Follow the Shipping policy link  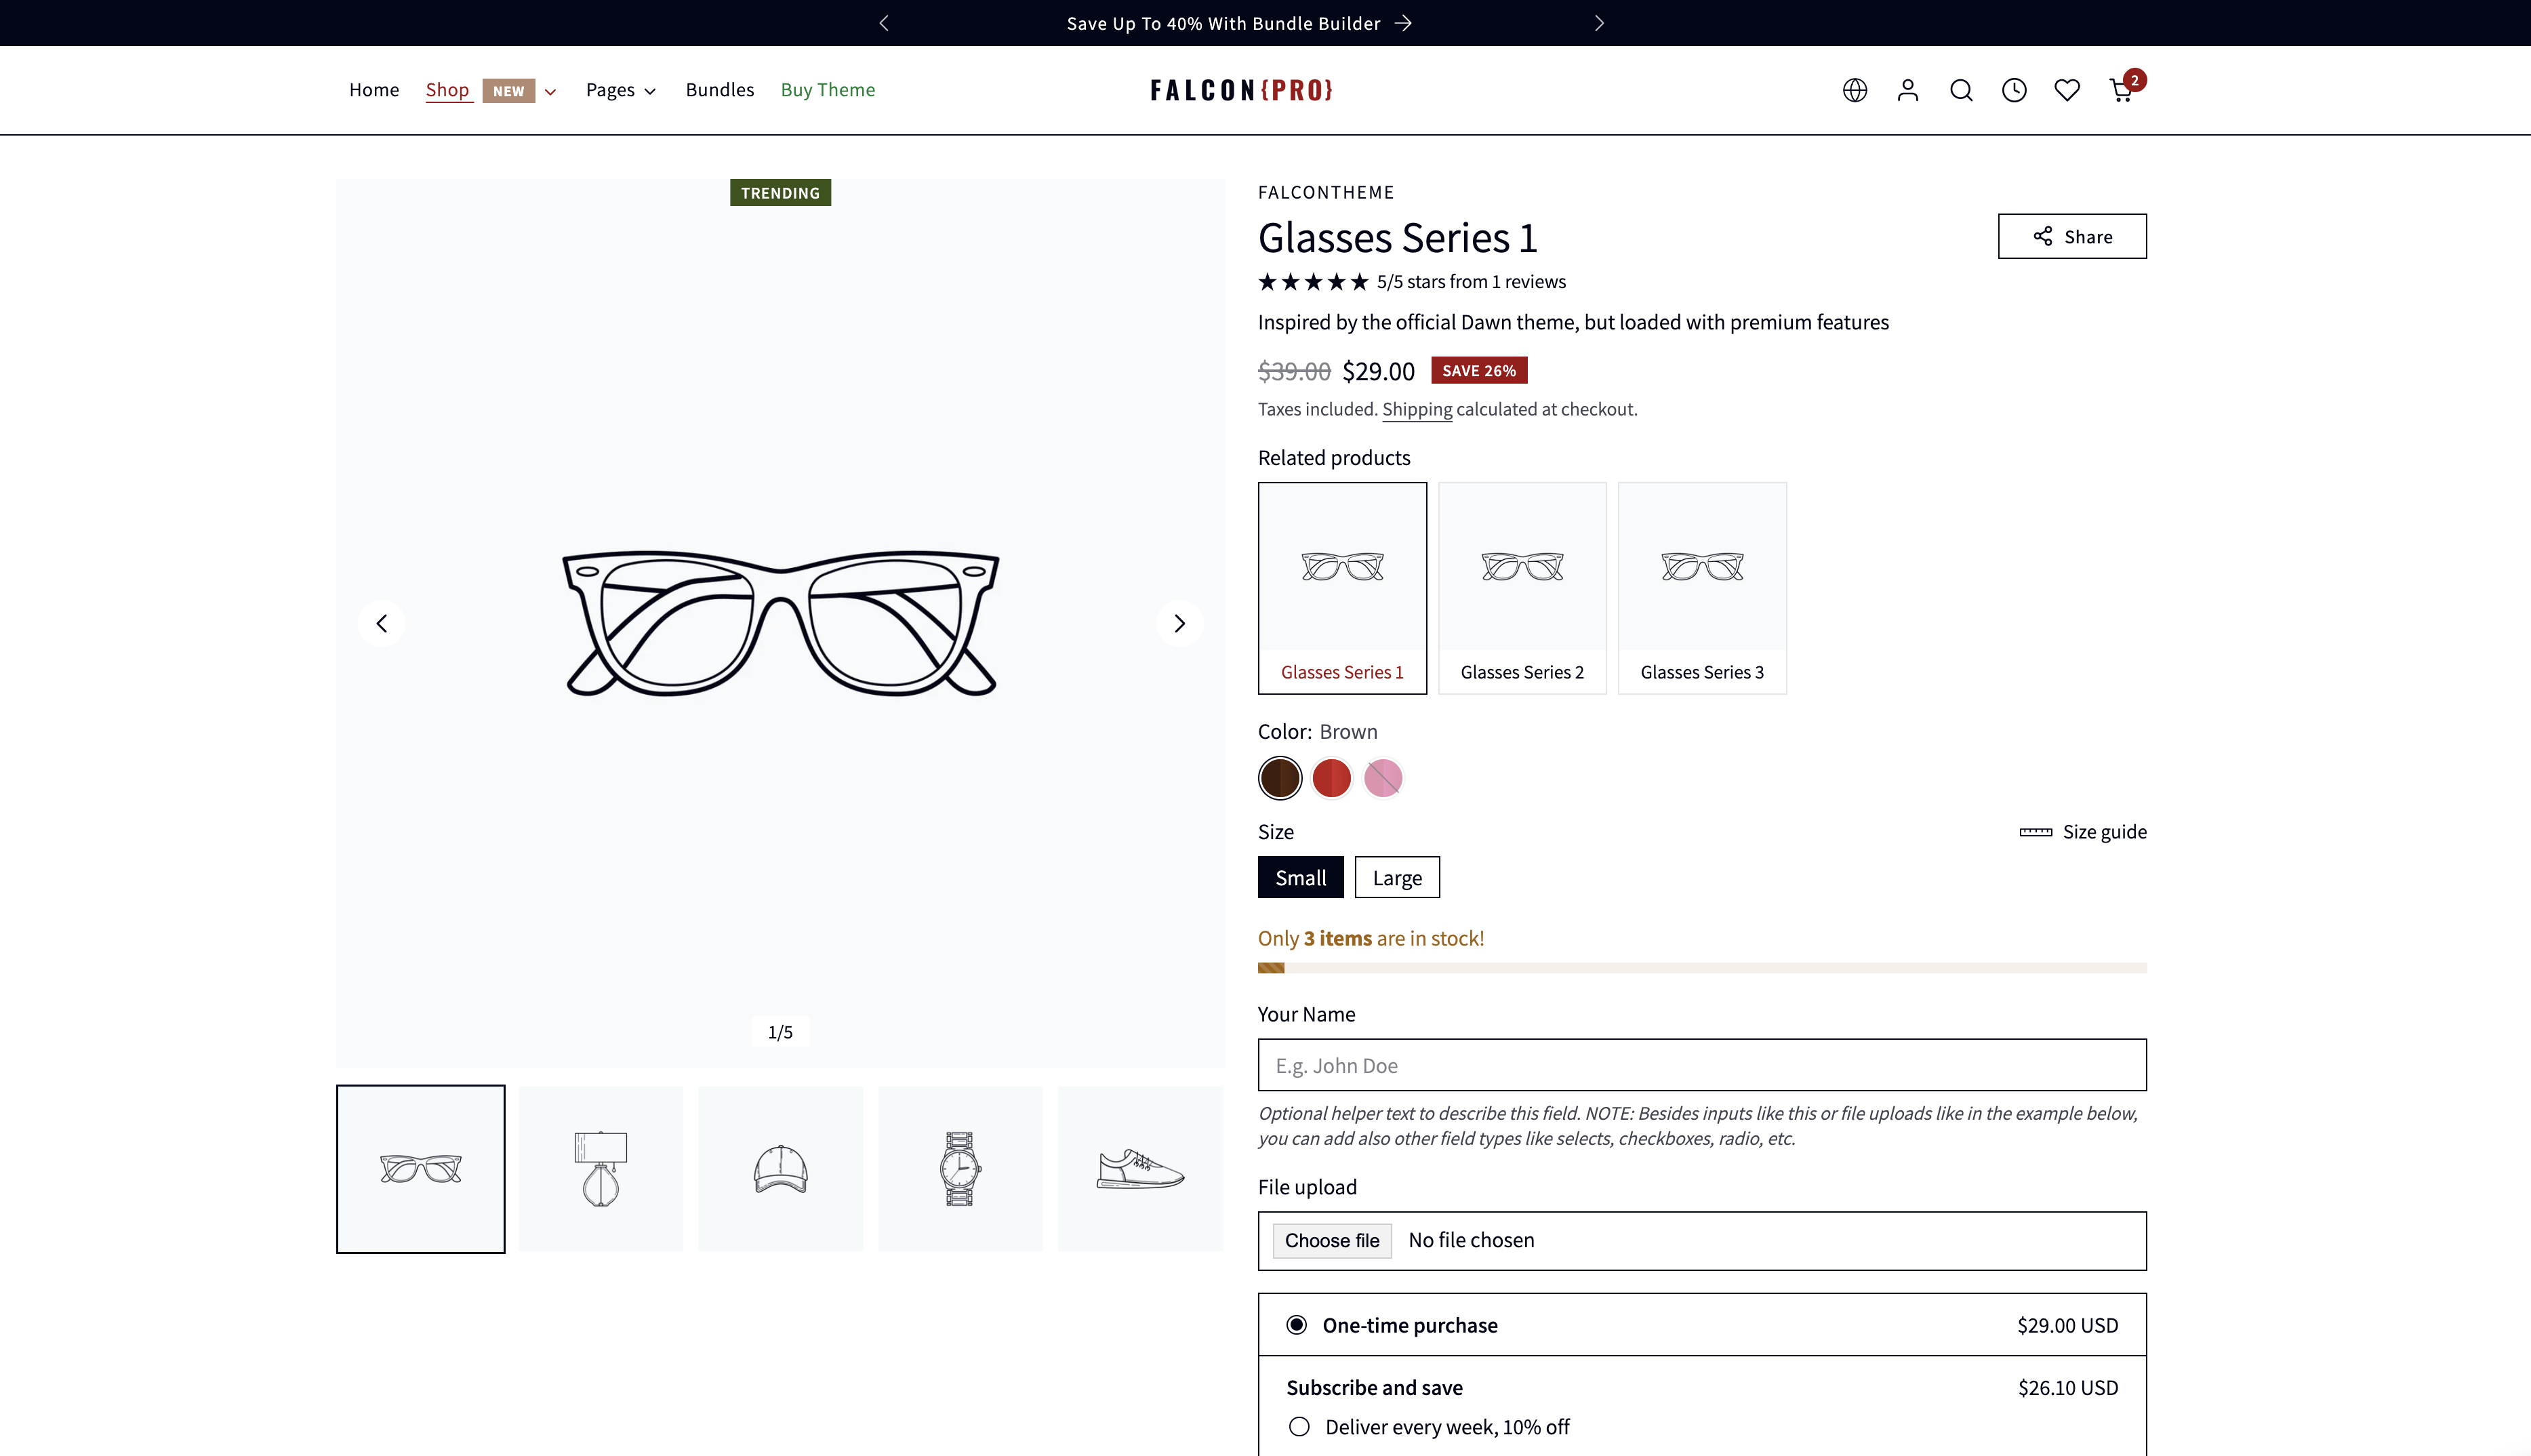(1417, 410)
